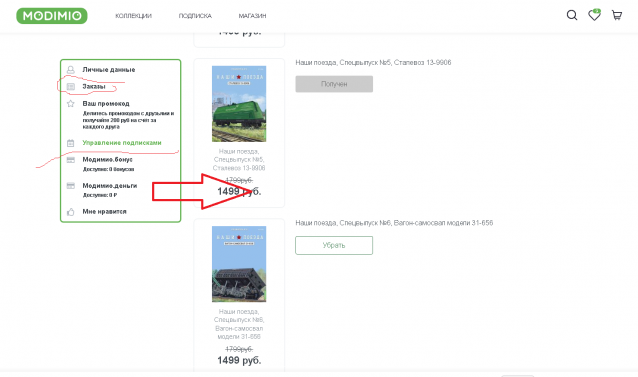Click the Мне нравится thumbs-up icon
638x377 pixels.
point(70,212)
